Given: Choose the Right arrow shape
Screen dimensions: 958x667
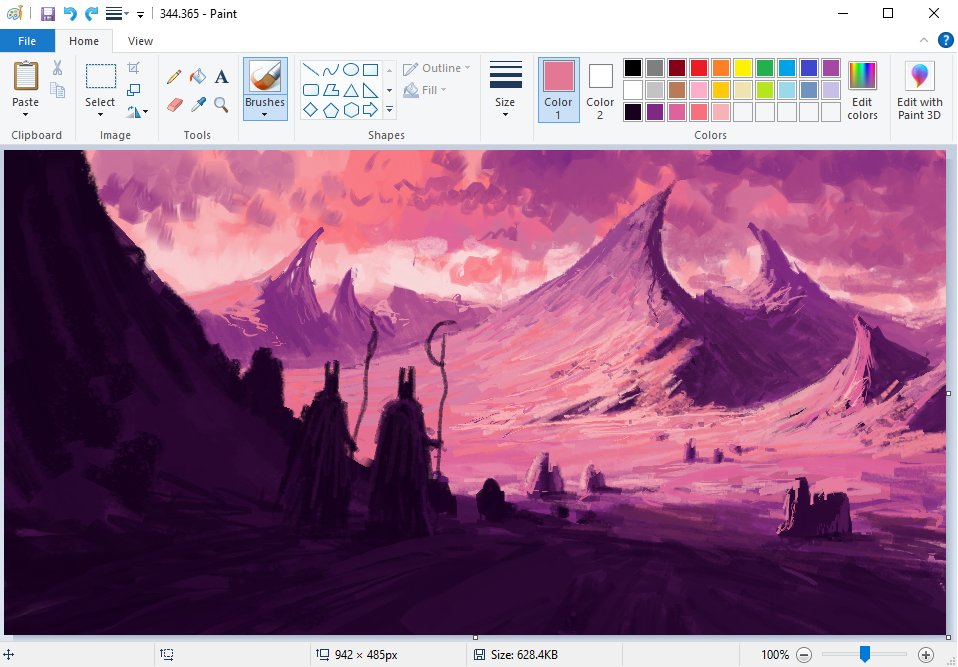Looking at the screenshot, I should point(370,110).
